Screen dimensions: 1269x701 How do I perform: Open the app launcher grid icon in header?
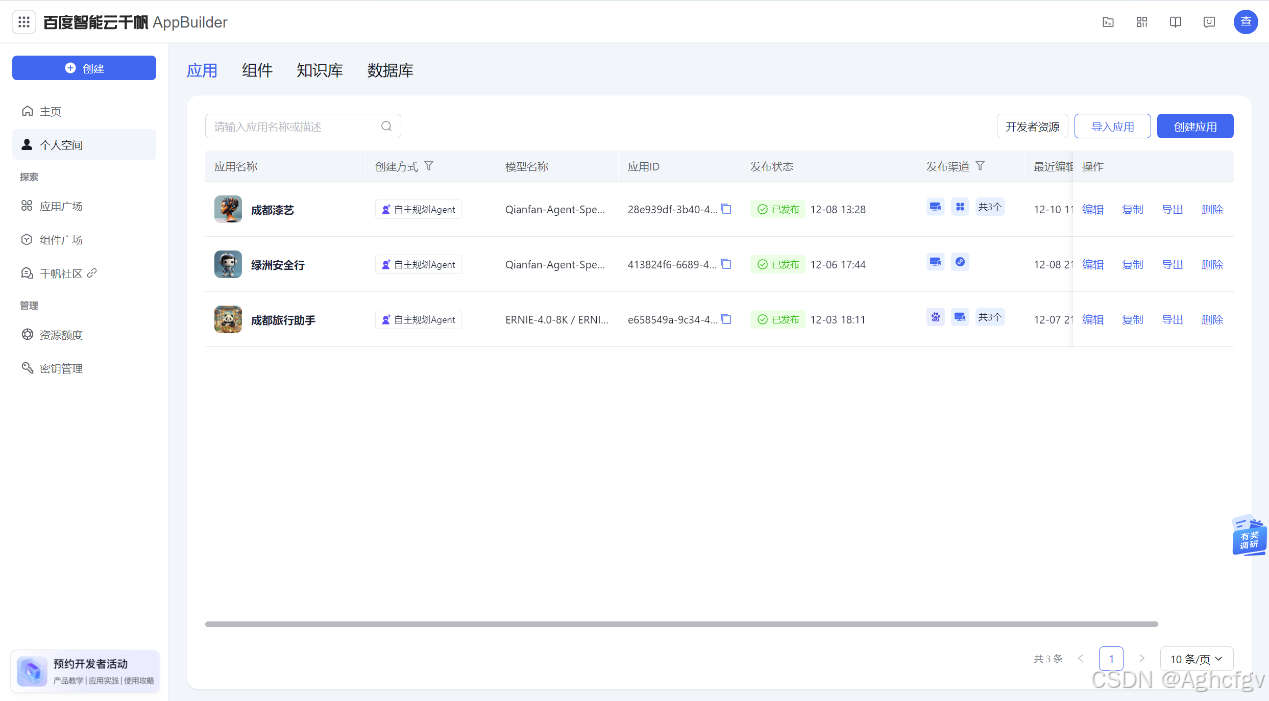[x=23, y=22]
